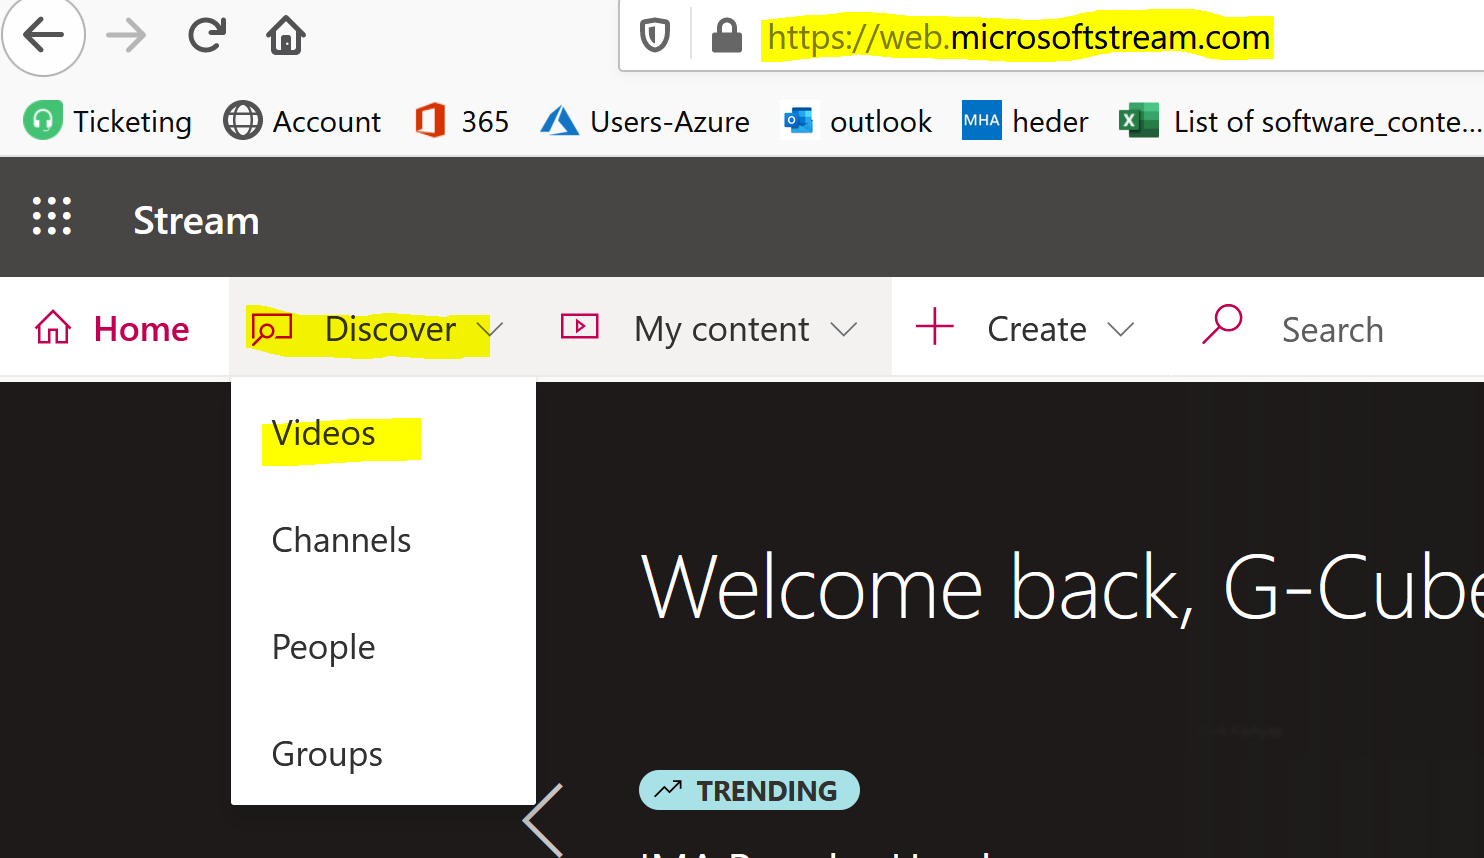Open the outlook bookmark
The height and width of the screenshot is (858, 1484).
[856, 121]
